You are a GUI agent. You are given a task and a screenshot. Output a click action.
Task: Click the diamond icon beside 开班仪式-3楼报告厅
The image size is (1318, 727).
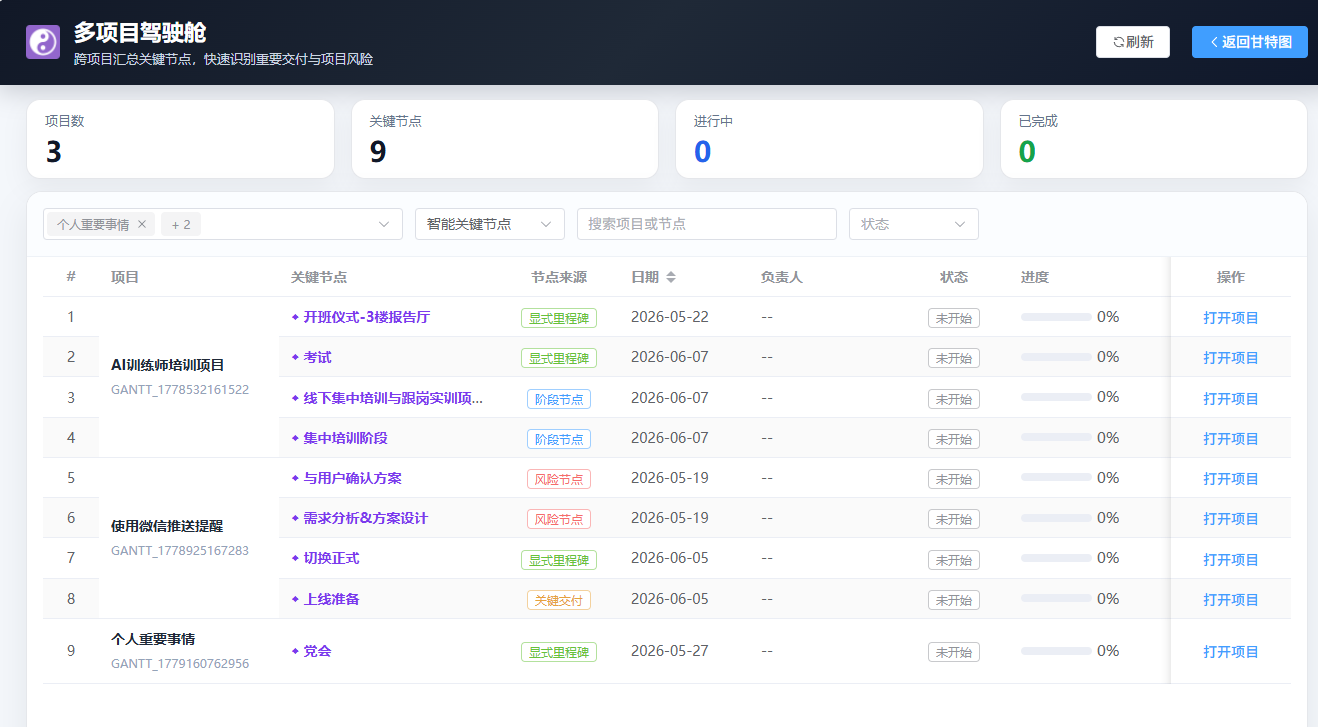tap(295, 317)
